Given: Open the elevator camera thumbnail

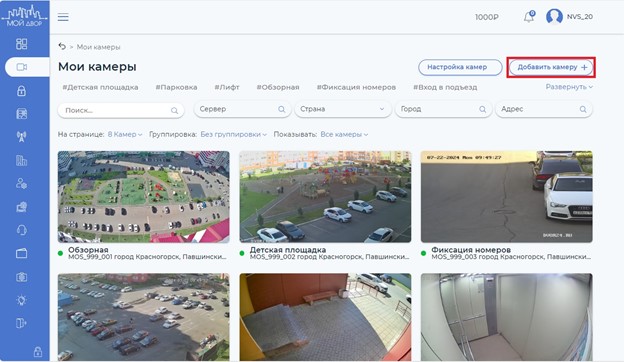Looking at the screenshot, I should 507,317.
